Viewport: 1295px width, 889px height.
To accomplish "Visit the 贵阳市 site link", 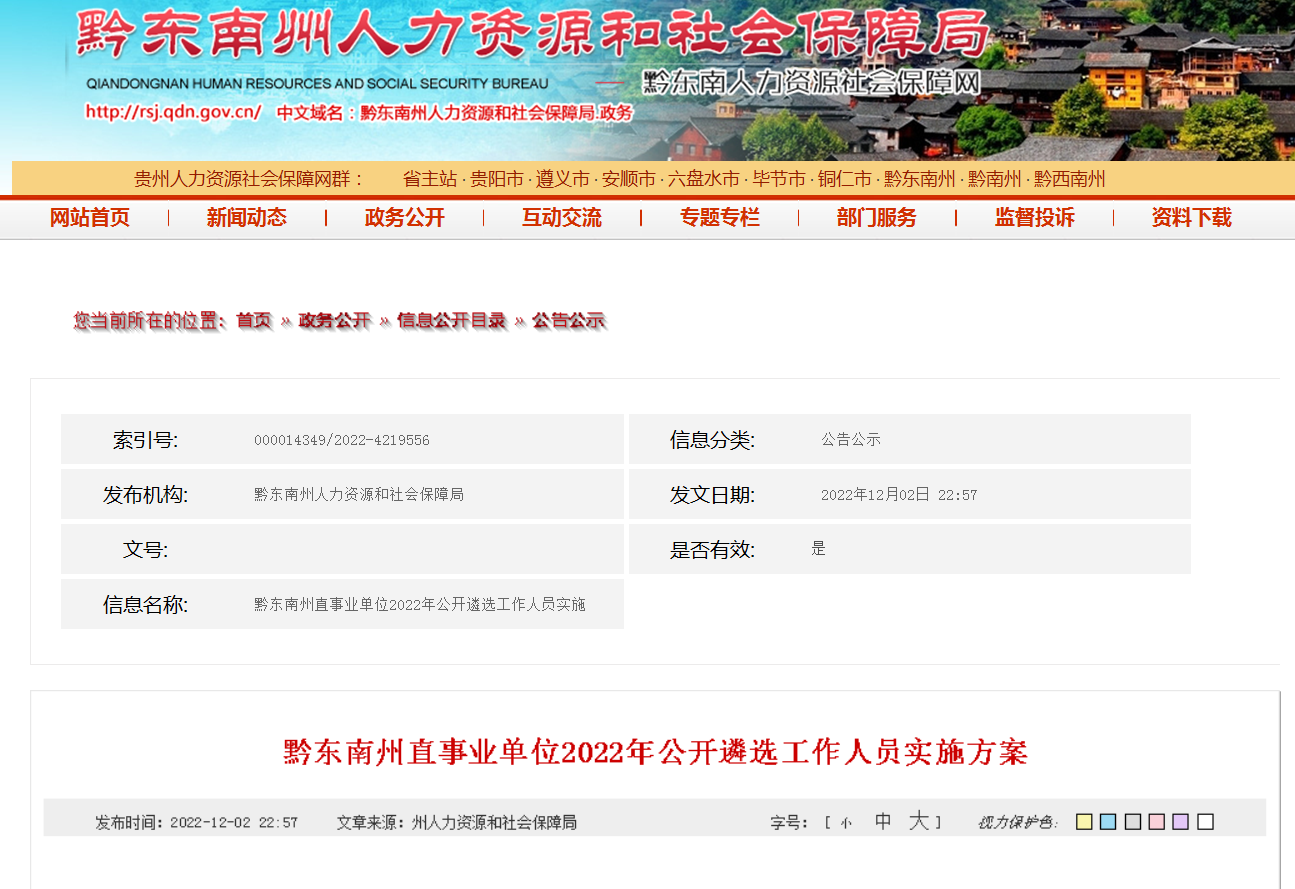I will click(x=497, y=180).
